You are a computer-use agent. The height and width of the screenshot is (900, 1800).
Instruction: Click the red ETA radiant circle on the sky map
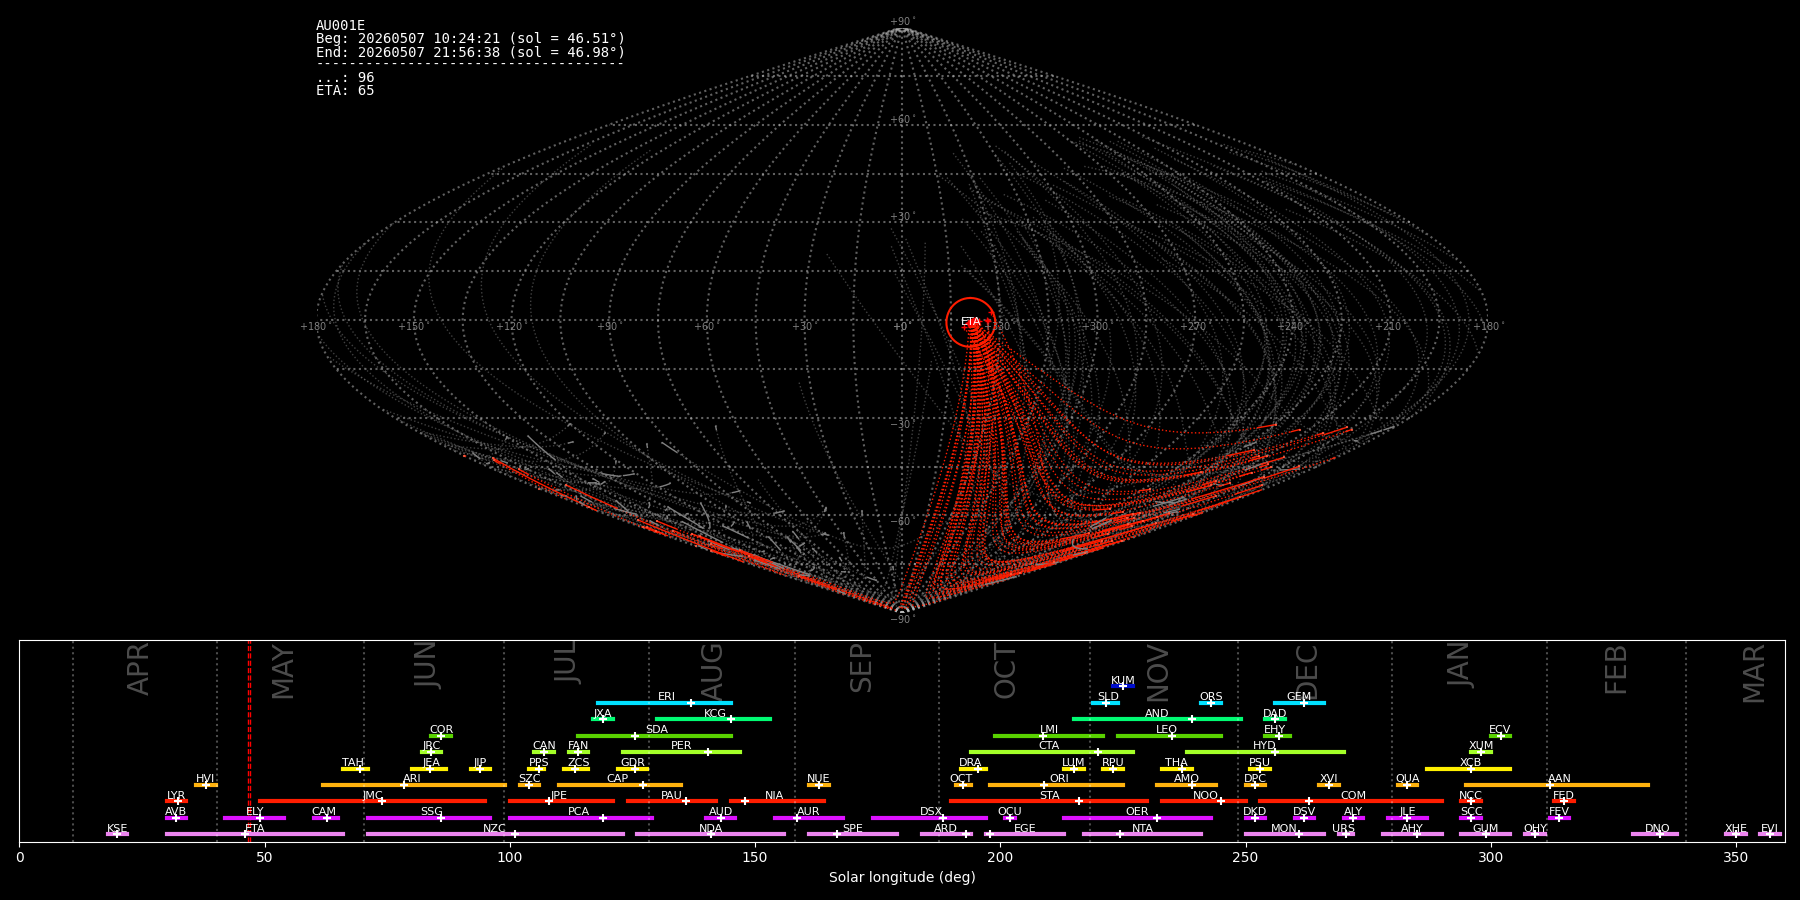970,322
